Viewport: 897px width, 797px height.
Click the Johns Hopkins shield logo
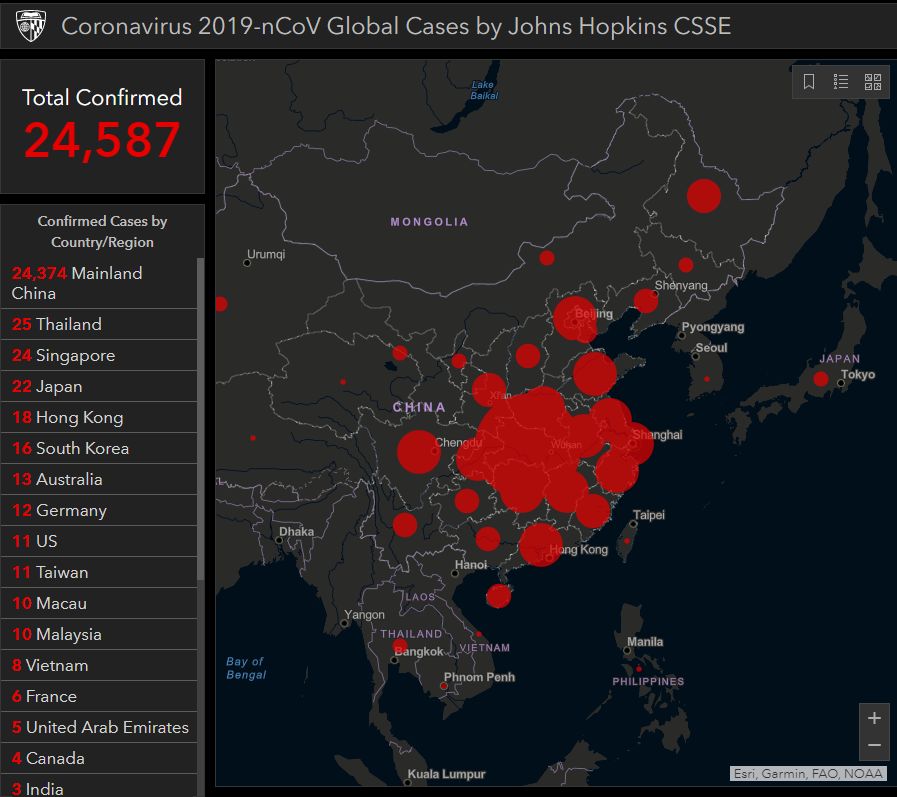(25, 25)
